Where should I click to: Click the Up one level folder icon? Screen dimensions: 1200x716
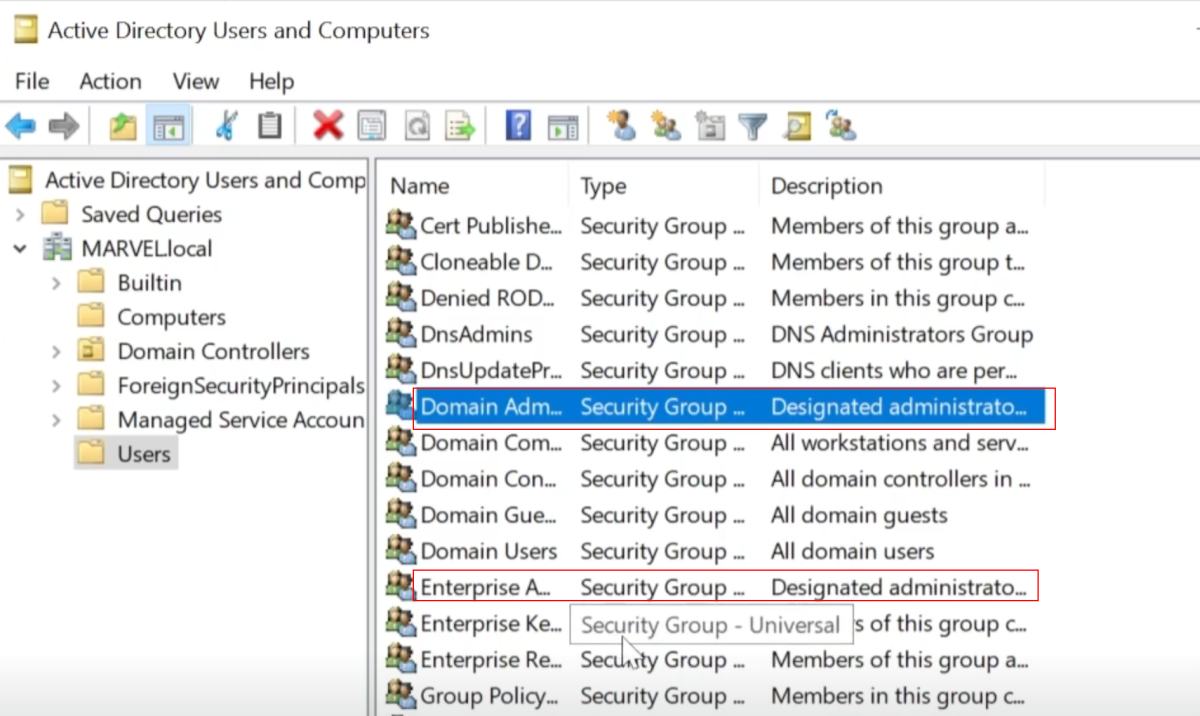coord(123,126)
